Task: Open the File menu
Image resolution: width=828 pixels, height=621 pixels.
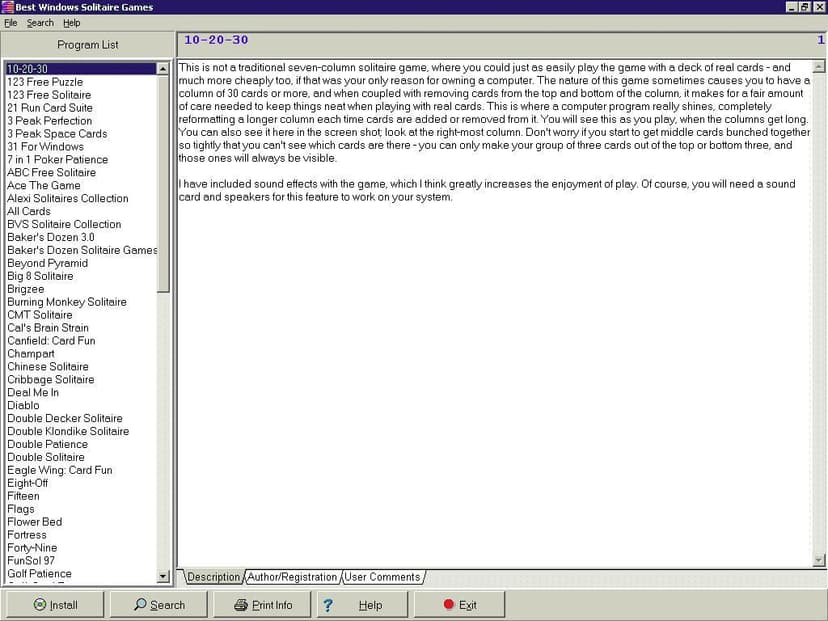Action: [11, 23]
